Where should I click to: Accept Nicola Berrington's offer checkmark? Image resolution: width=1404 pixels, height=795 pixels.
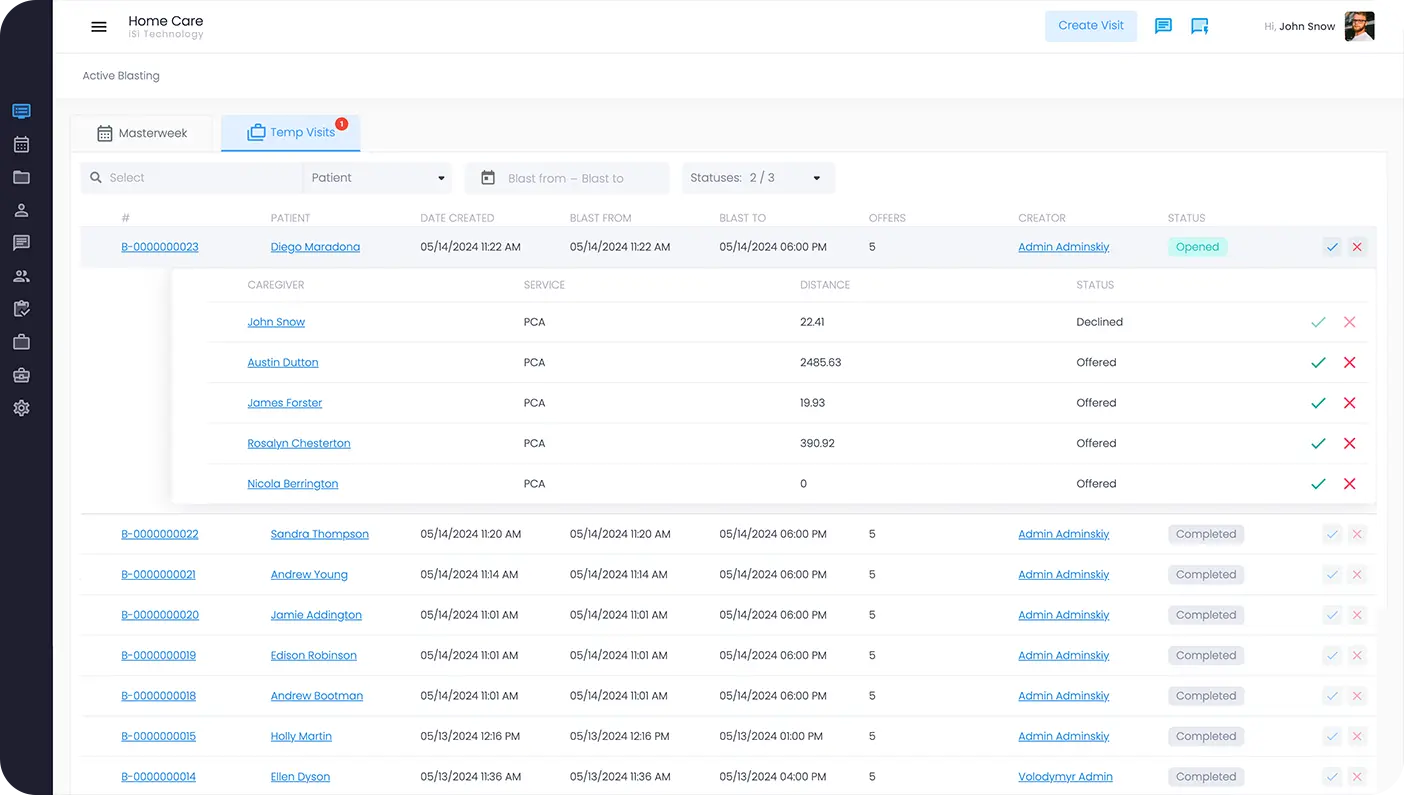pos(1318,484)
